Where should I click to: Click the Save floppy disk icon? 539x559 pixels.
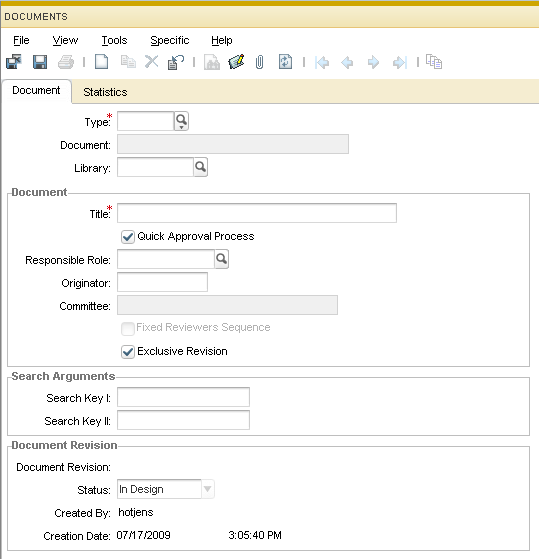click(40, 62)
